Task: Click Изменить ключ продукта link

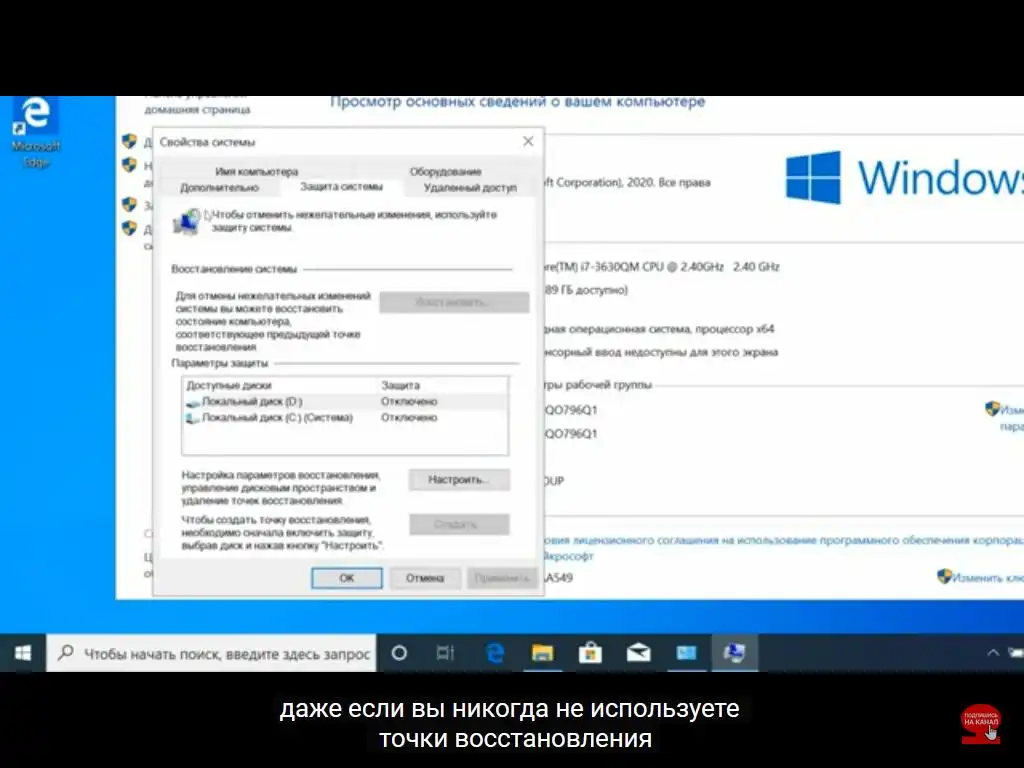Action: point(987,578)
